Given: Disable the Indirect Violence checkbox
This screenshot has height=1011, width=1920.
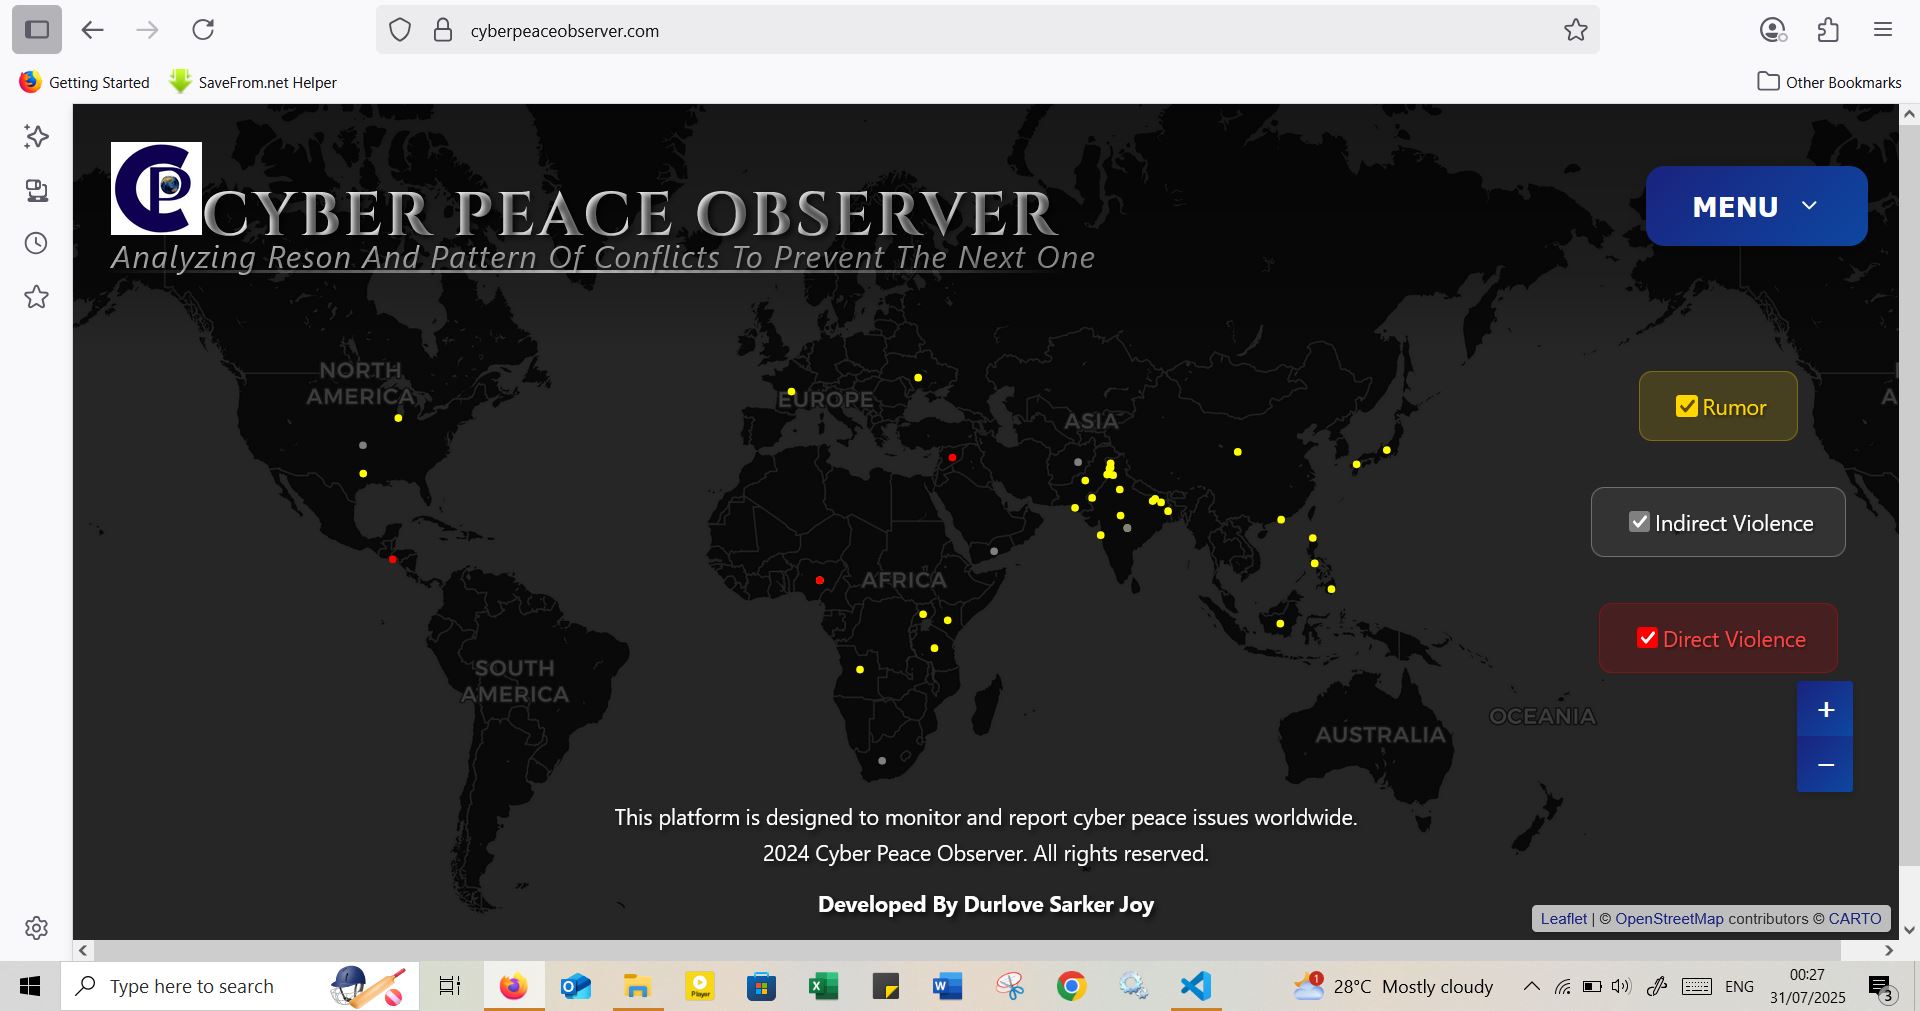Looking at the screenshot, I should click(x=1639, y=521).
